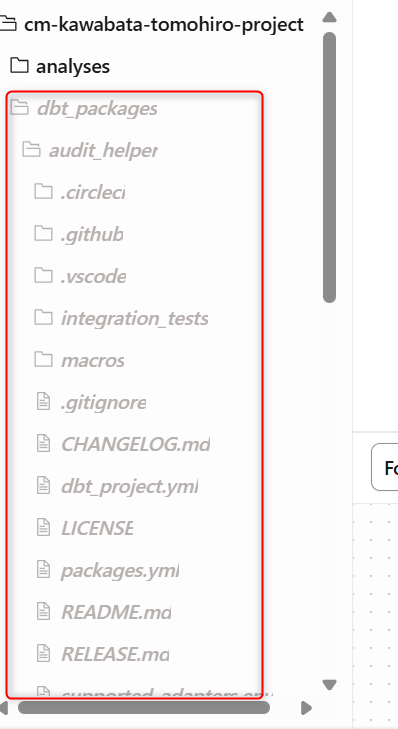Click the .github folder icon

[43, 233]
